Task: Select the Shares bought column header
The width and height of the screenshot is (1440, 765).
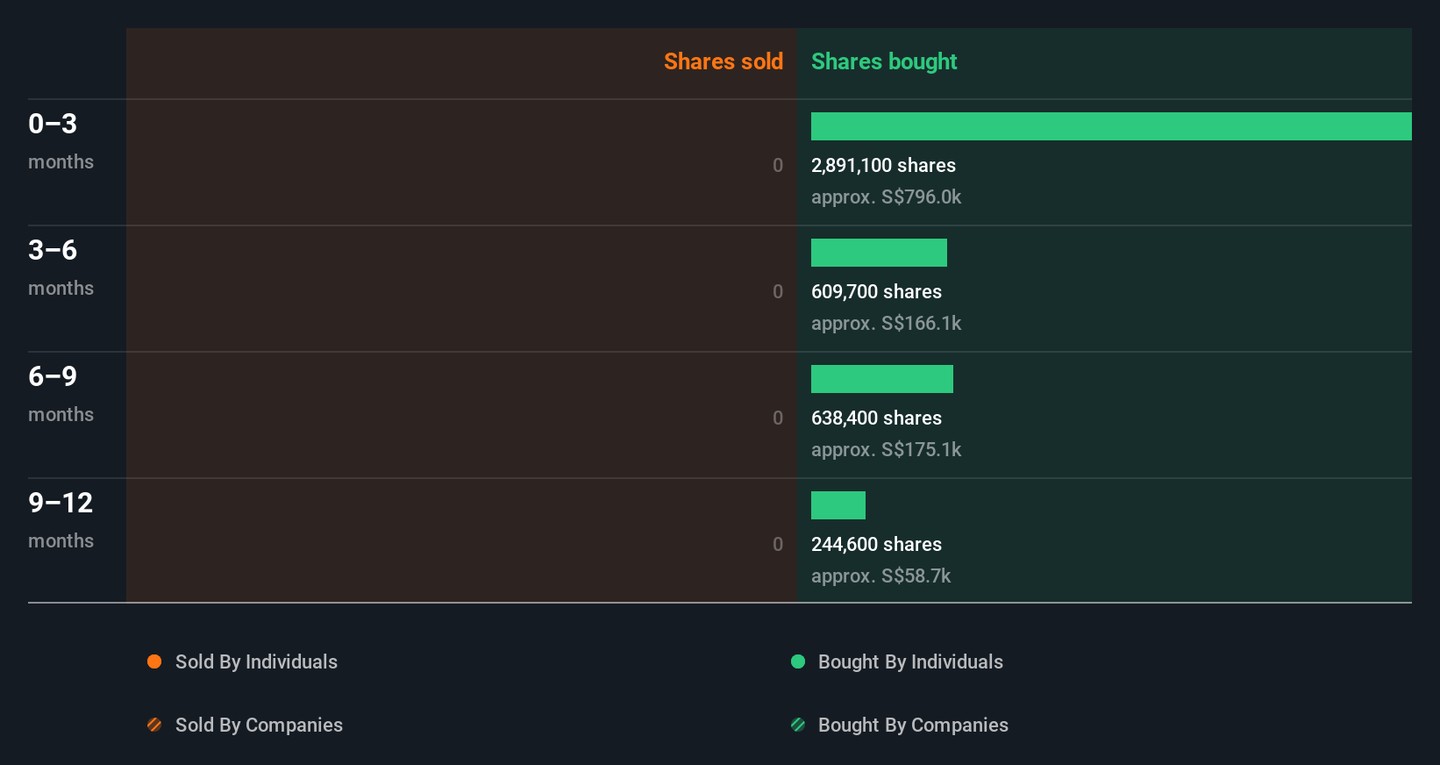Action: tap(884, 62)
